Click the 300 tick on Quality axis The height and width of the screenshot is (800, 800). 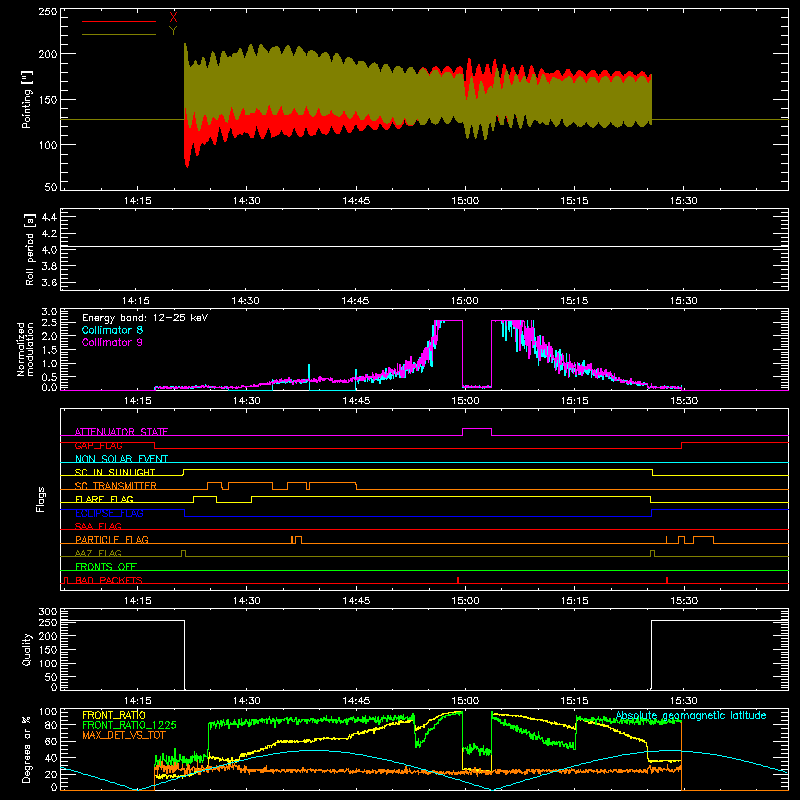coord(48,612)
